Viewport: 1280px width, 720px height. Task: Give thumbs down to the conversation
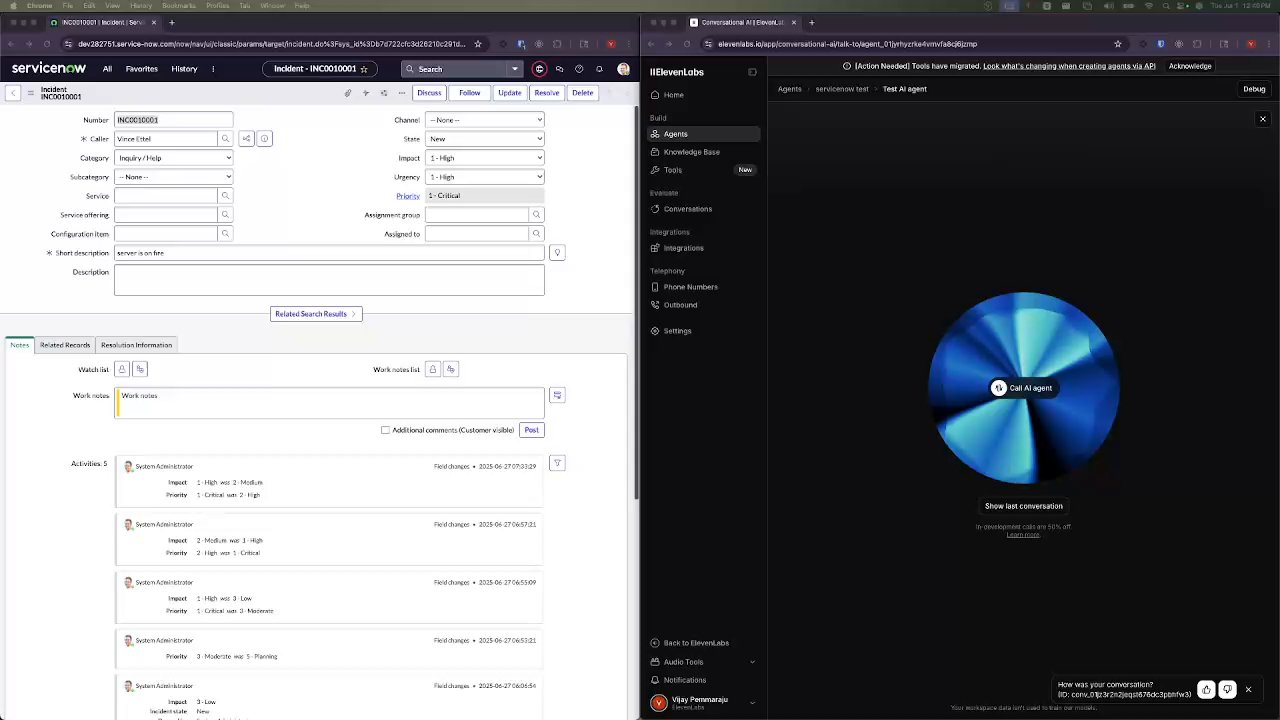[x=1227, y=689]
